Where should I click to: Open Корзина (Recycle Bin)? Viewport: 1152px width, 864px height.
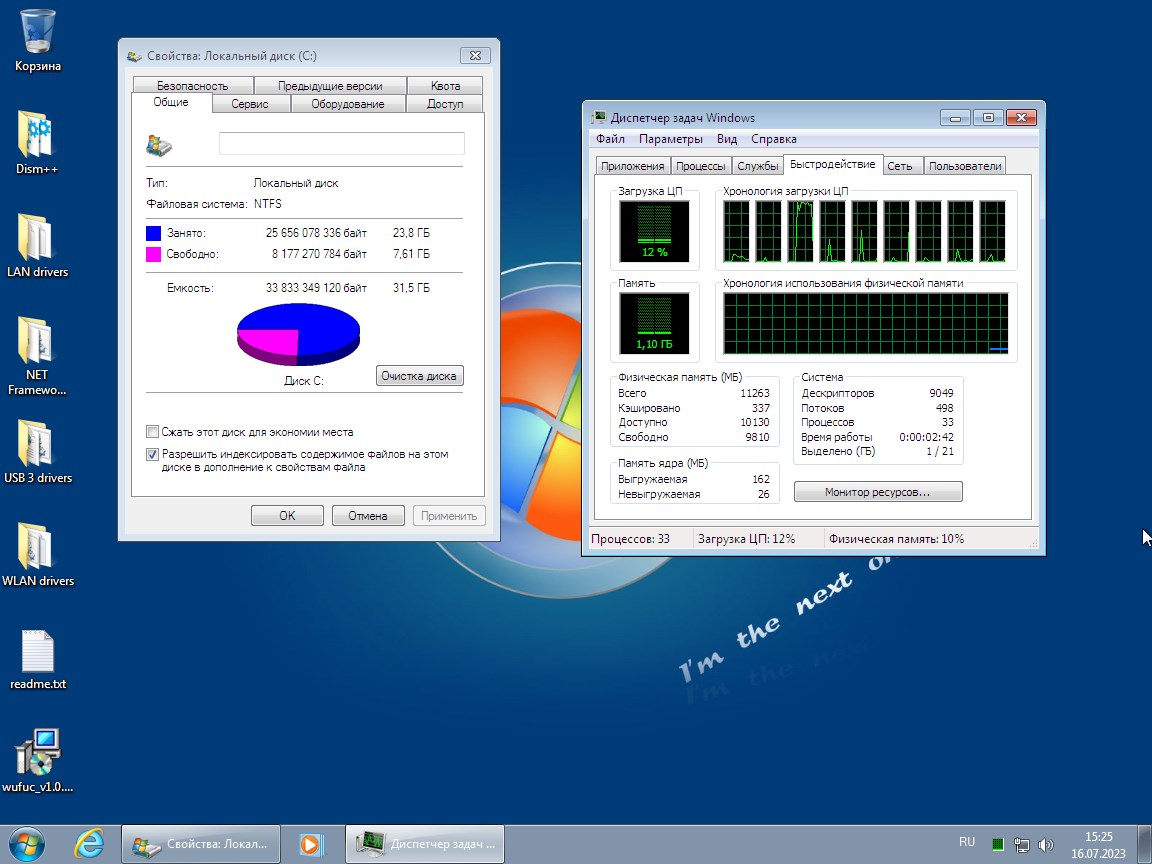38,32
